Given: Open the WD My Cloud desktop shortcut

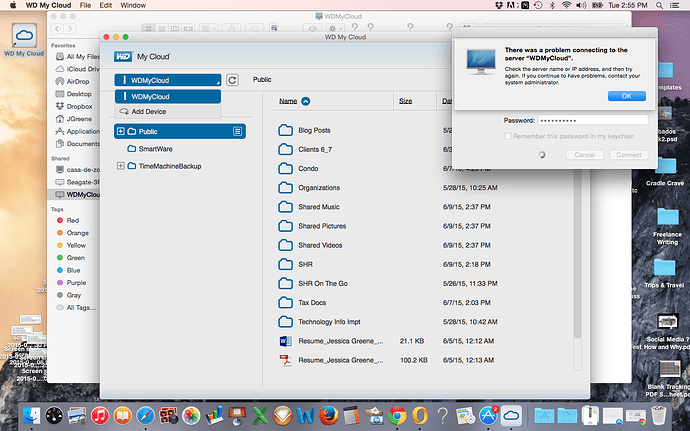Looking at the screenshot, I should (24, 40).
